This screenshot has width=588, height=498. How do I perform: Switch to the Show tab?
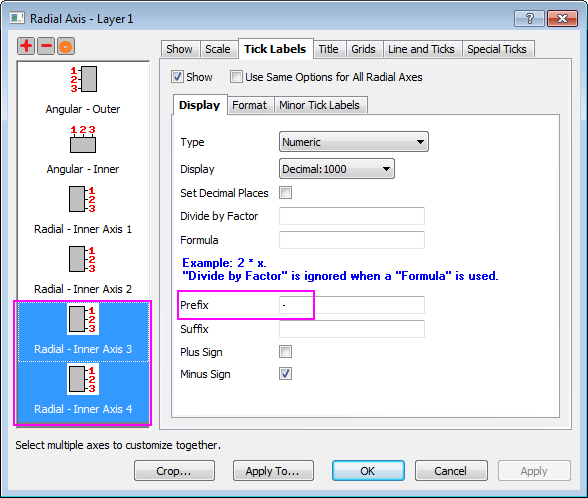click(x=179, y=49)
